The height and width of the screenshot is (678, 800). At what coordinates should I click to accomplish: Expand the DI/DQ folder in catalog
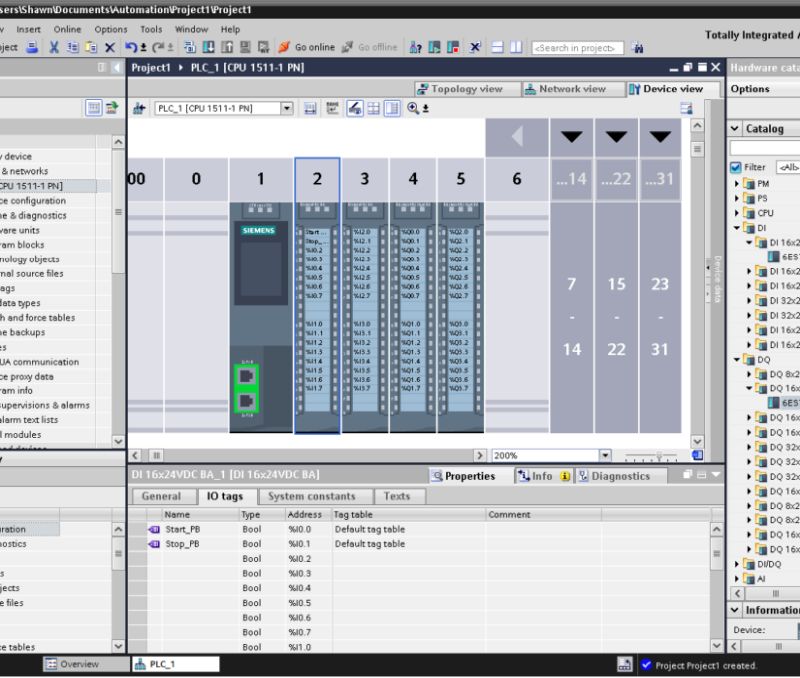[736, 564]
